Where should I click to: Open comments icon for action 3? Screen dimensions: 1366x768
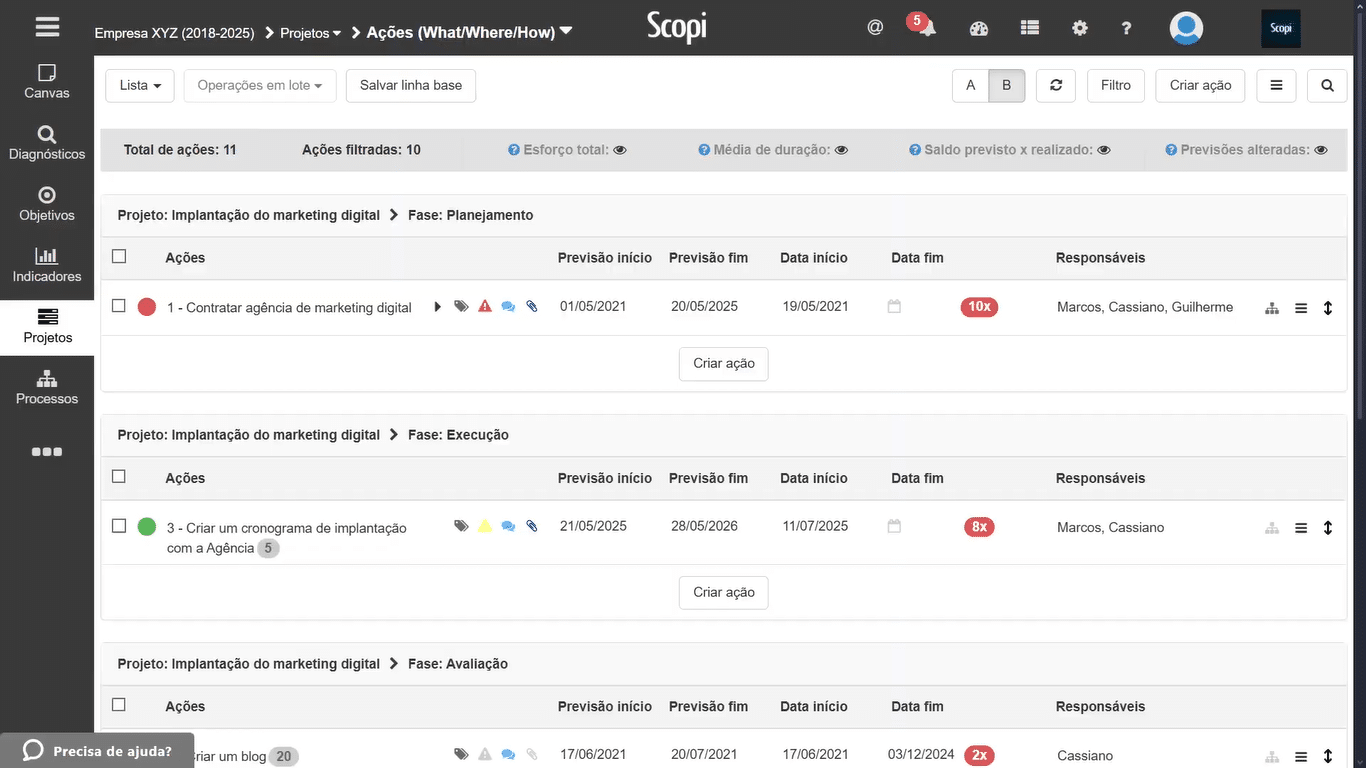[508, 526]
